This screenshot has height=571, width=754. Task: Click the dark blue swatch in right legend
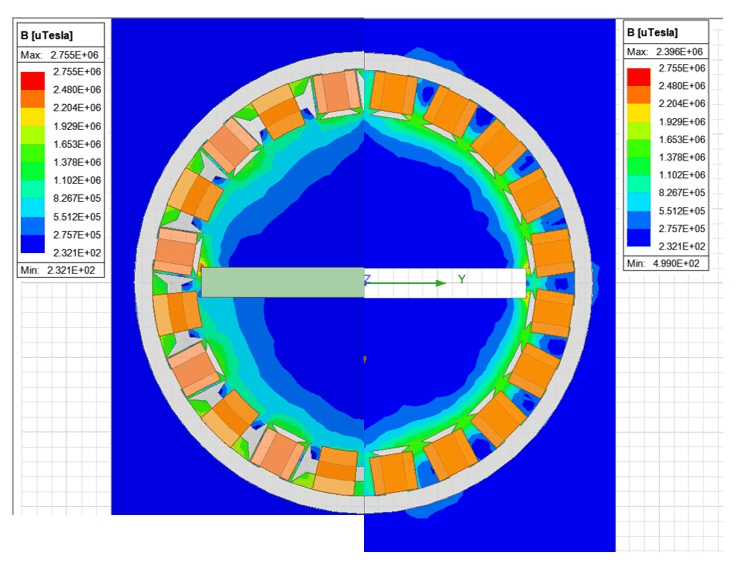pos(639,237)
